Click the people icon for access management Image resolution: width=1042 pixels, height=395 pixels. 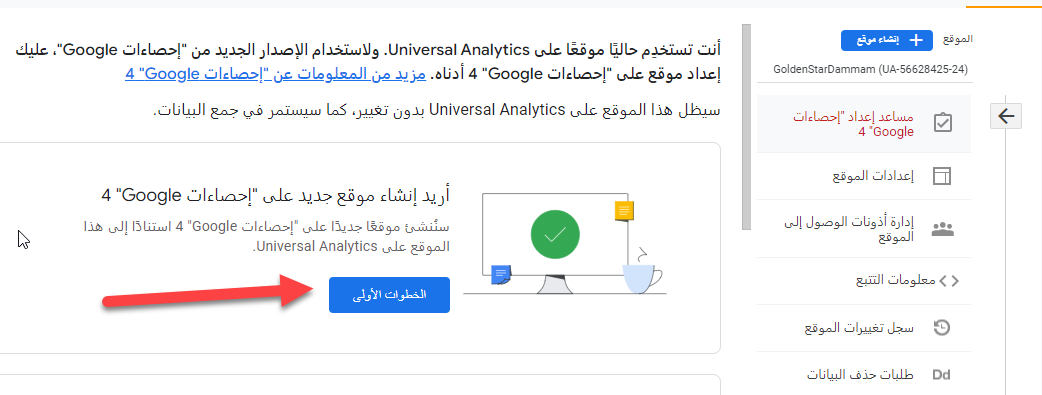pyautogui.click(x=942, y=229)
